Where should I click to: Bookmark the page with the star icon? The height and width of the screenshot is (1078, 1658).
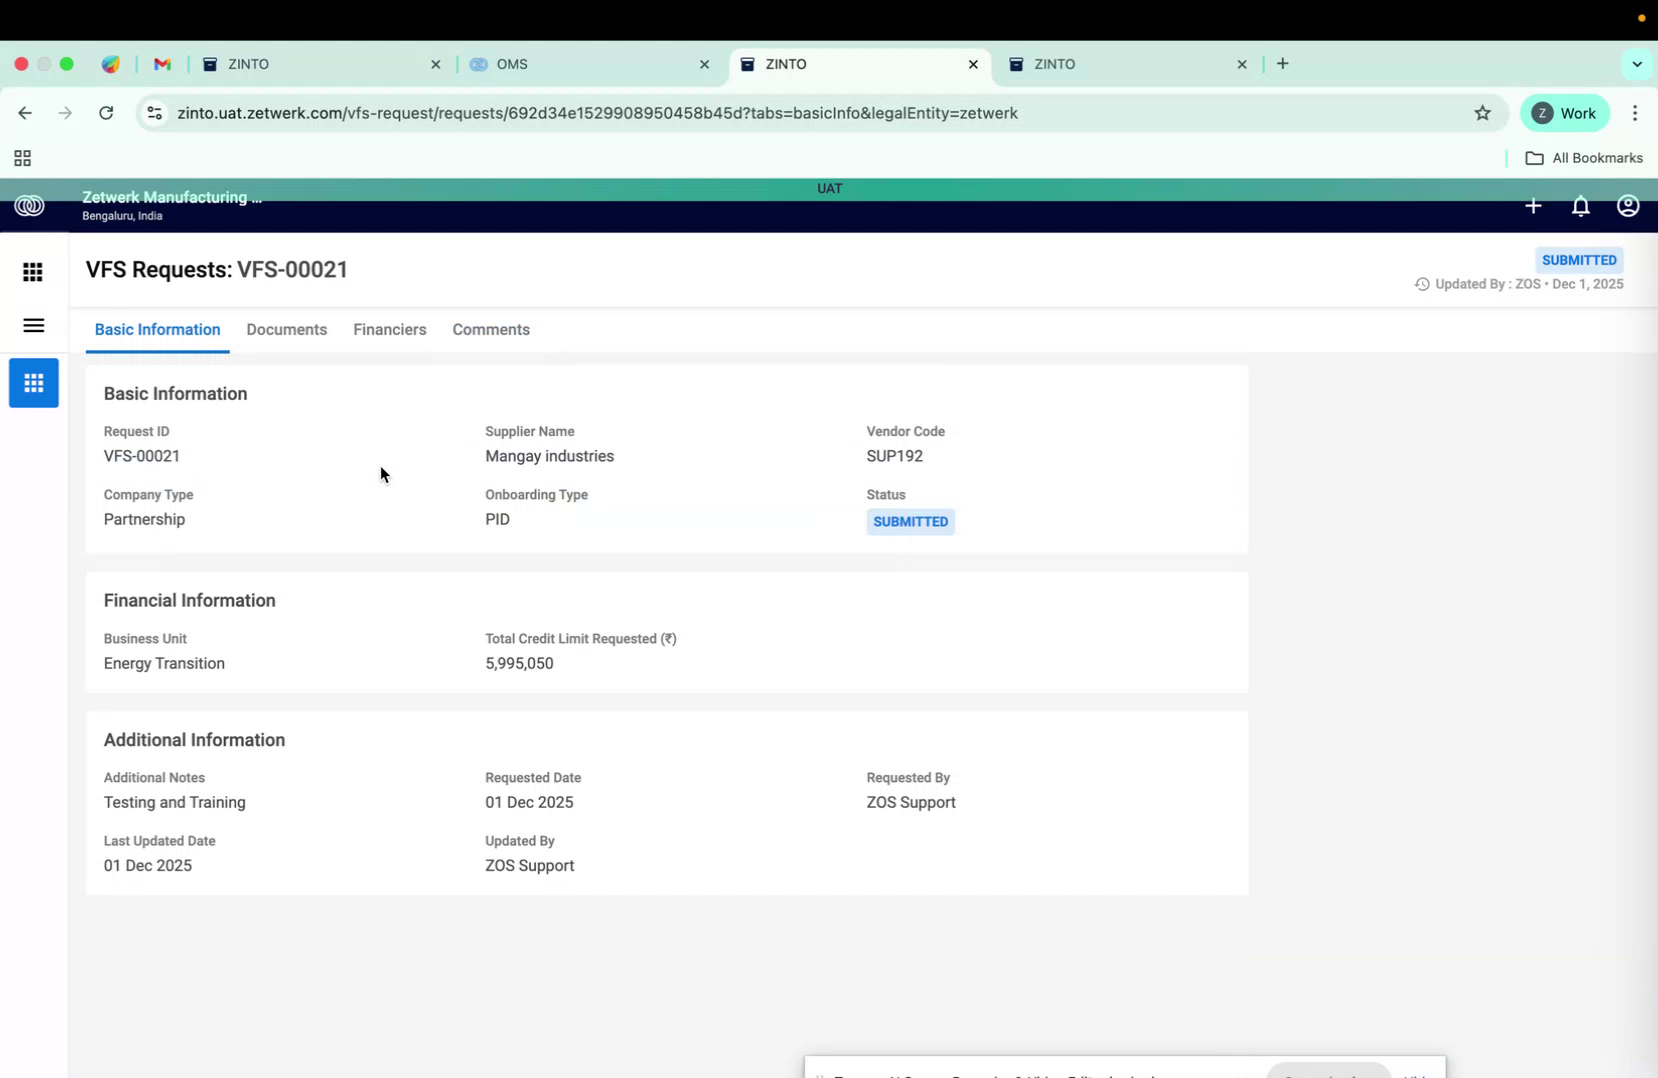pos(1483,113)
